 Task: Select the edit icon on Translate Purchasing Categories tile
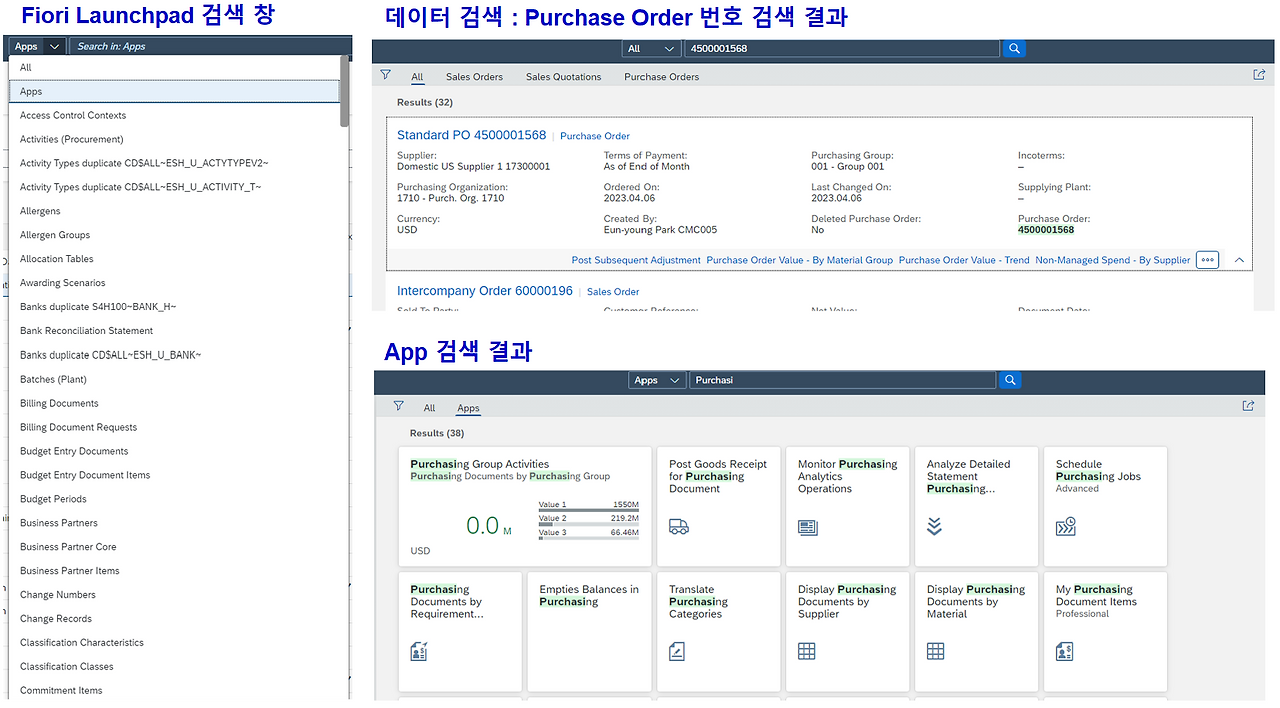[676, 650]
